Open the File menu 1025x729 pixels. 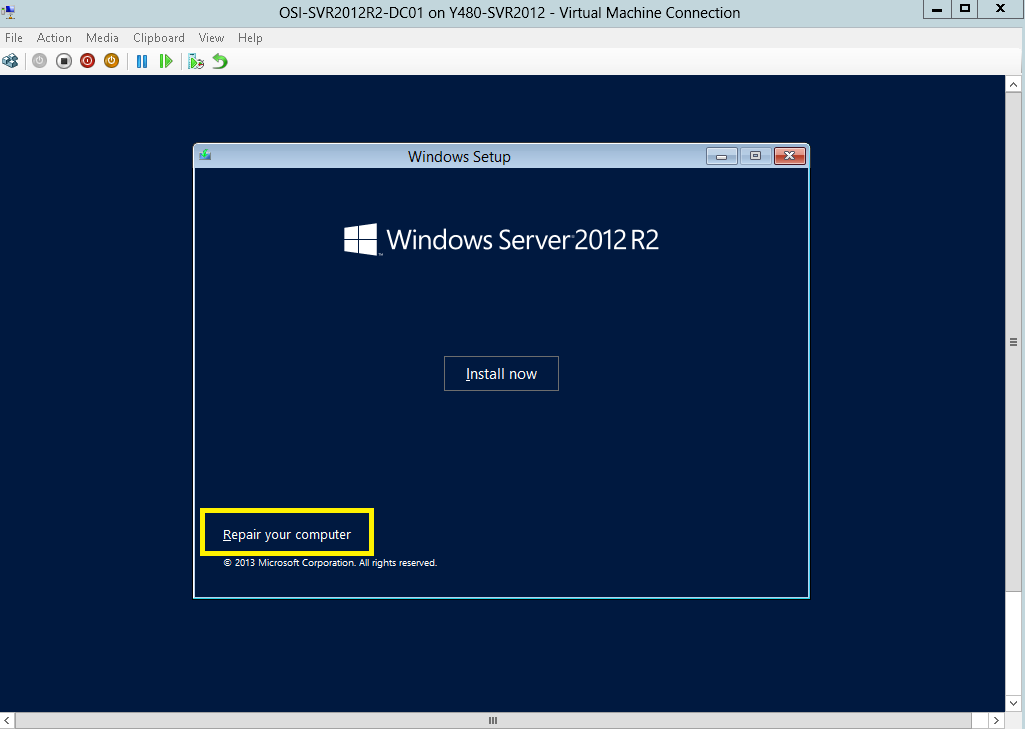14,38
